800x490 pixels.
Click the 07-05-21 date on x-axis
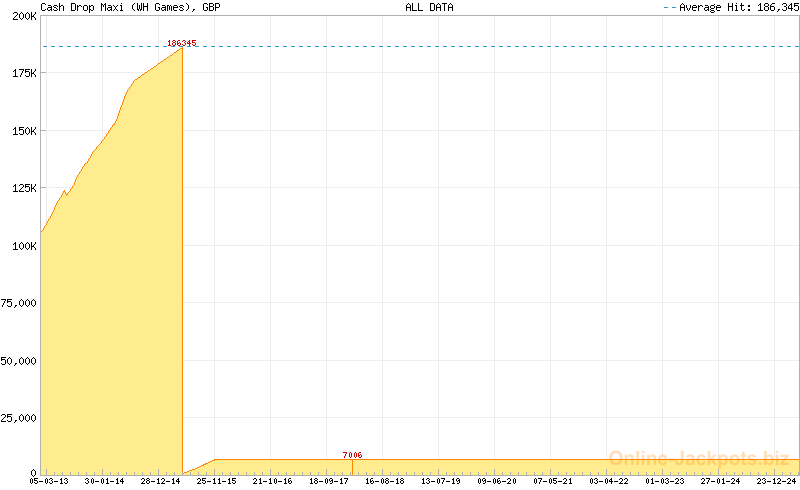coord(553,481)
